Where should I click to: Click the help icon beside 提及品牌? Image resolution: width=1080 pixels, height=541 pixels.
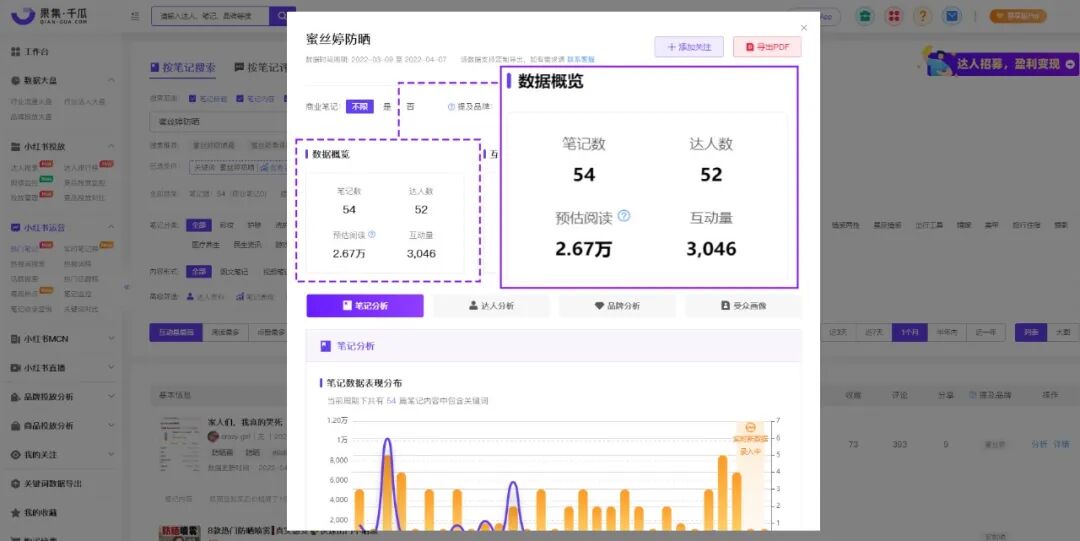click(x=451, y=107)
